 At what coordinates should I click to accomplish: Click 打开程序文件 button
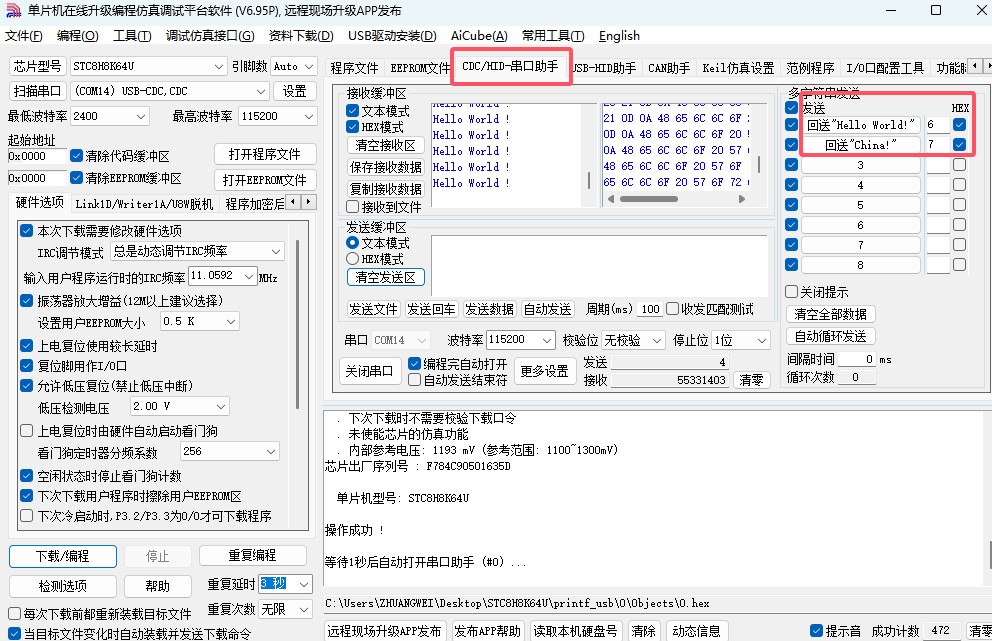264,154
